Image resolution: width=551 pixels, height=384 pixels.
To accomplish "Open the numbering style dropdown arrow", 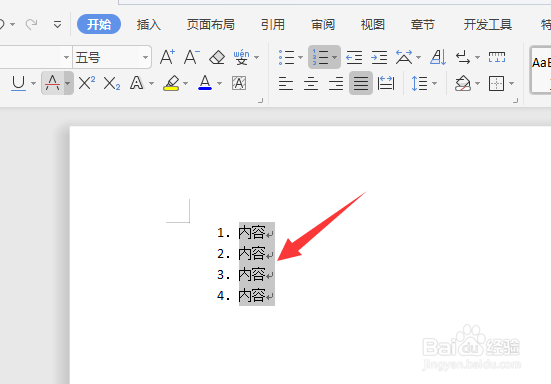I will [x=334, y=57].
